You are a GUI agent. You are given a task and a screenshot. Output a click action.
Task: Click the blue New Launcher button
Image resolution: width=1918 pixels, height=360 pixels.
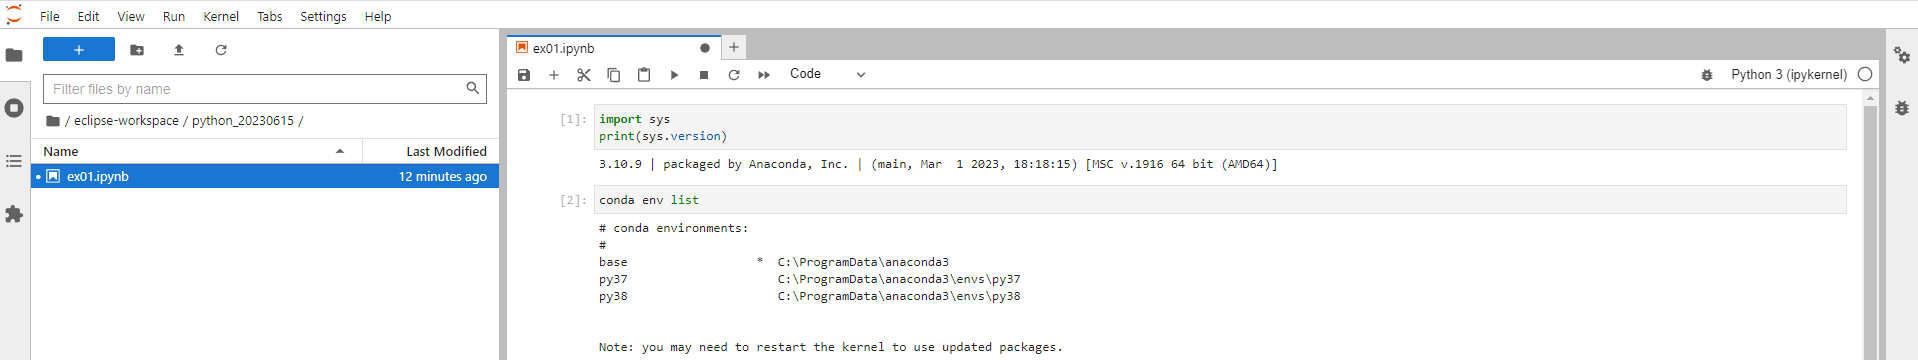point(79,49)
